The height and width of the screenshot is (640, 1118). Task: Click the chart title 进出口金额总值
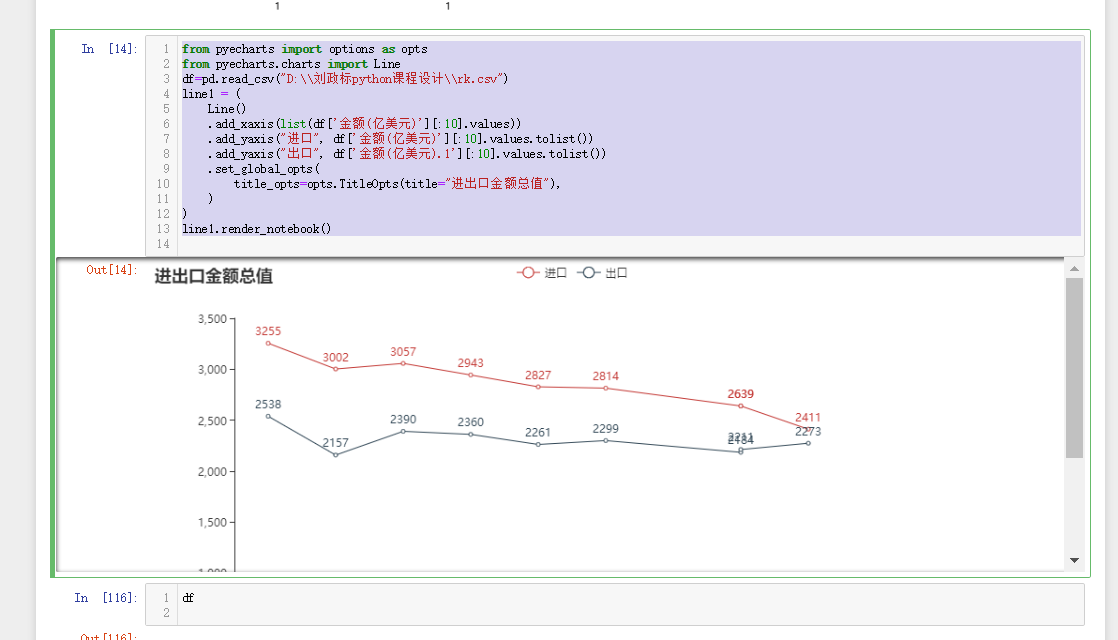(x=213, y=276)
